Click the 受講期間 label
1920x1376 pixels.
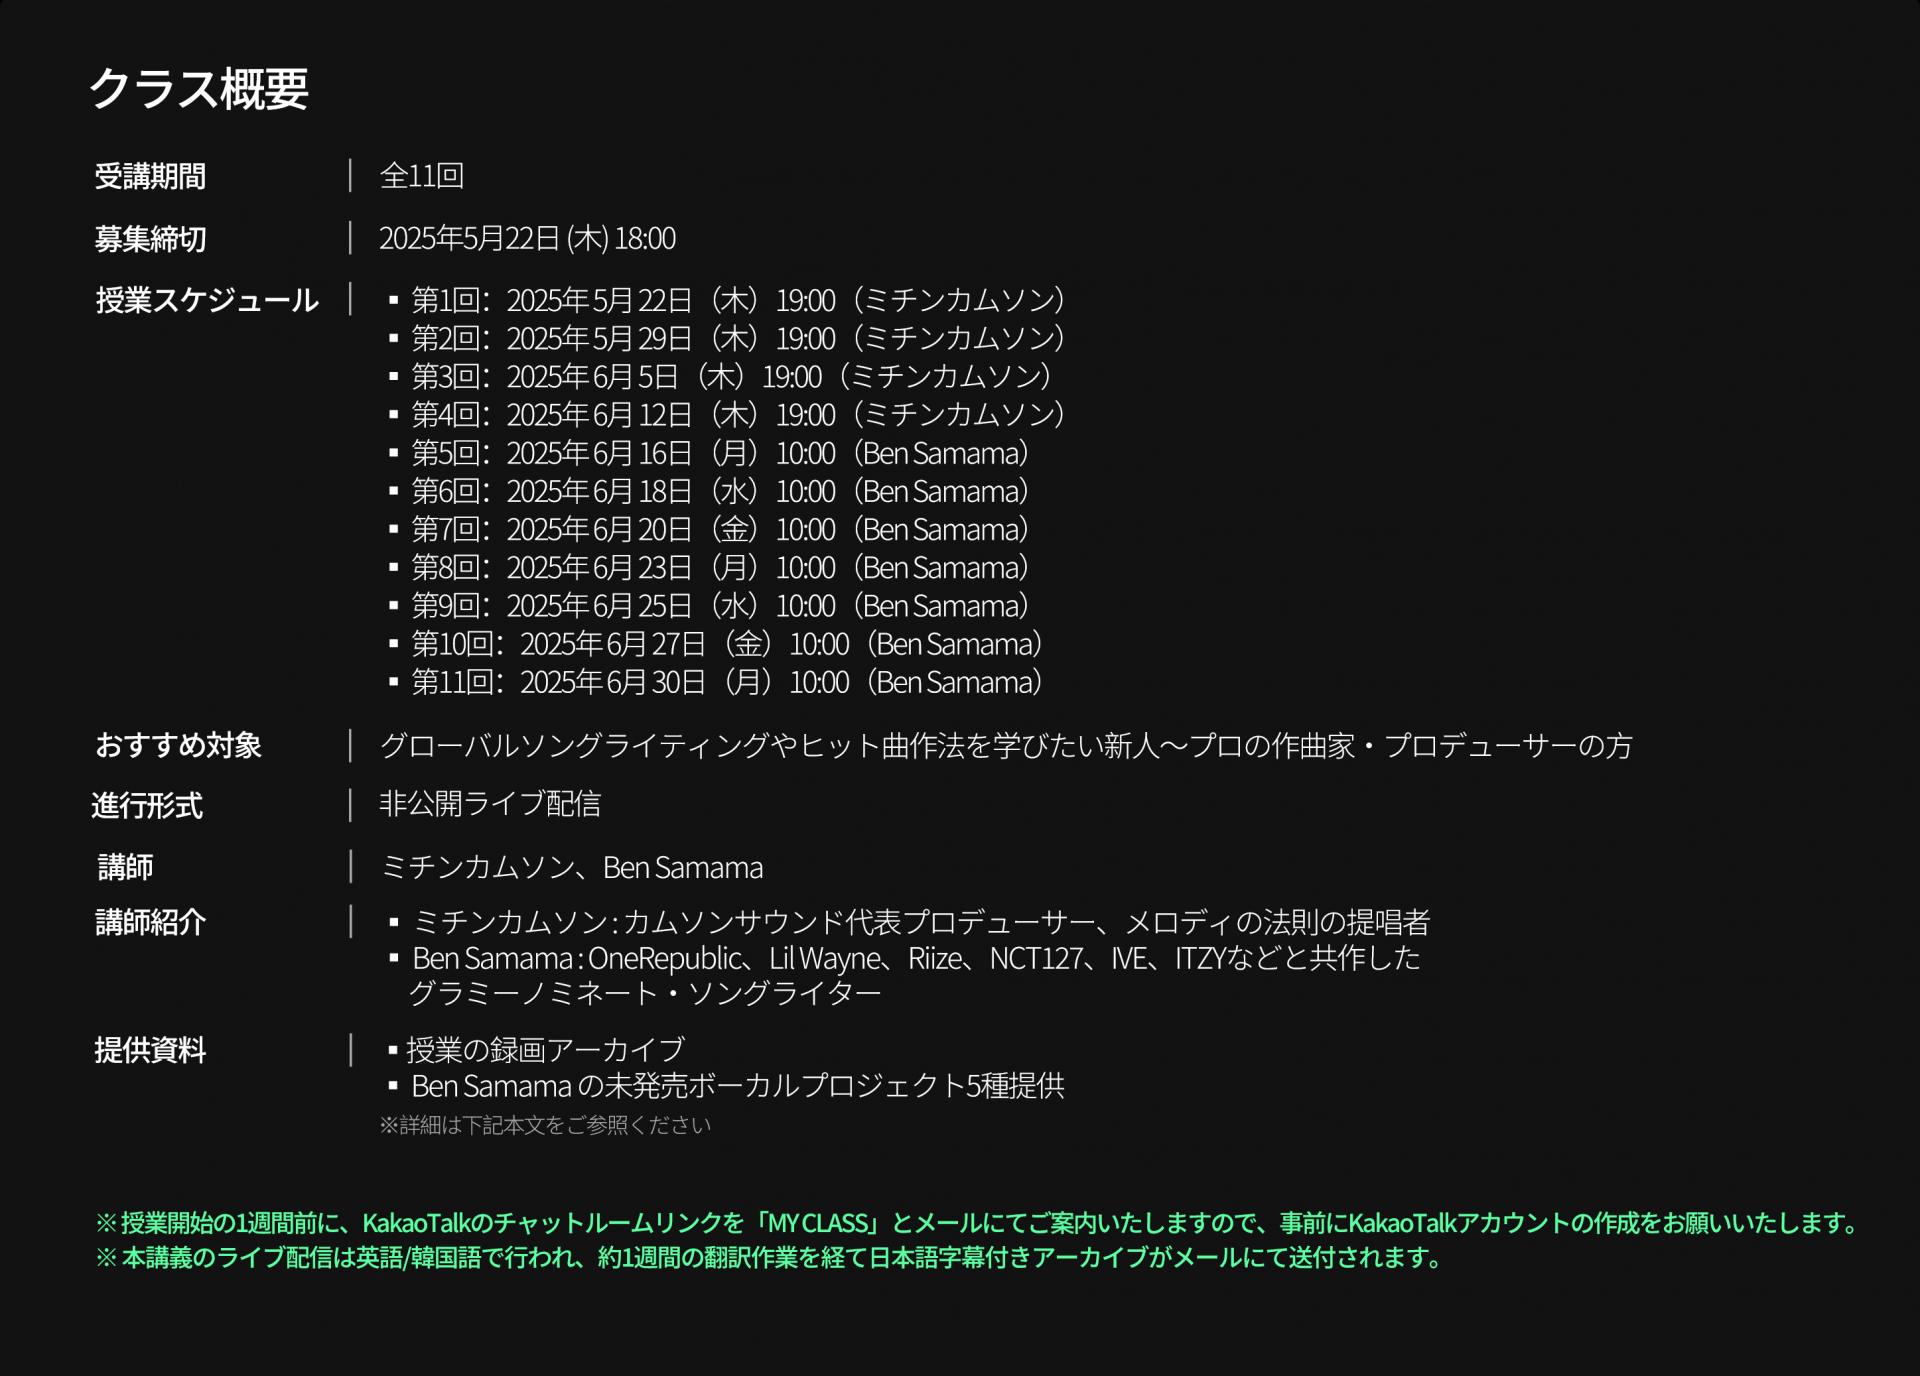150,177
